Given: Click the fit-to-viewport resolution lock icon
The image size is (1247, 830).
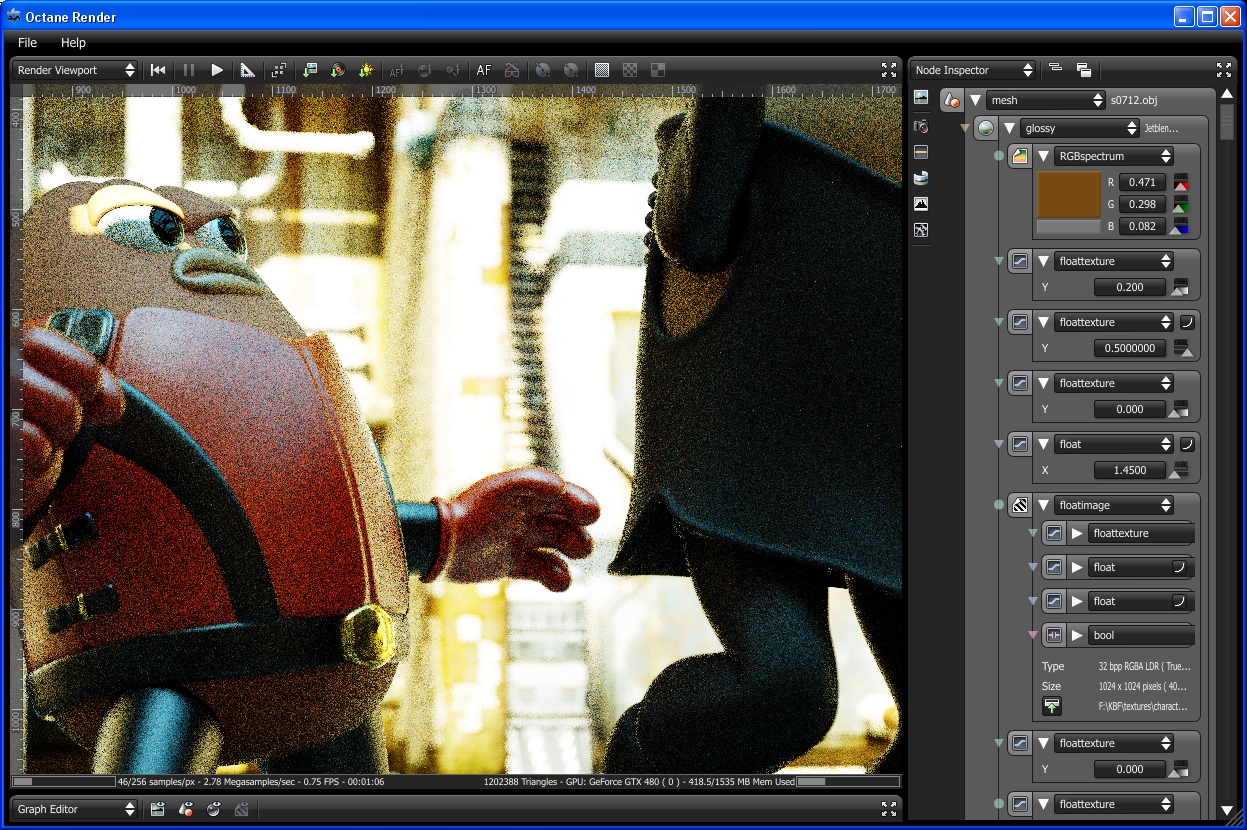Looking at the screenshot, I should [279, 70].
